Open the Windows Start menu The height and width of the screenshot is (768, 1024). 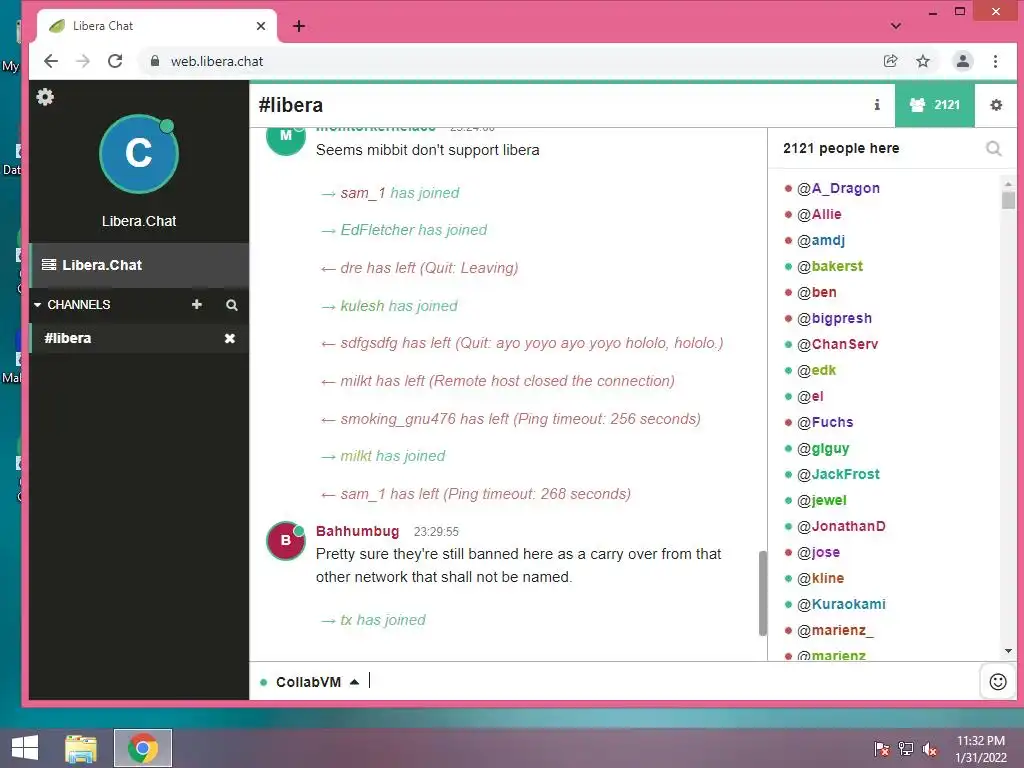pos(25,748)
